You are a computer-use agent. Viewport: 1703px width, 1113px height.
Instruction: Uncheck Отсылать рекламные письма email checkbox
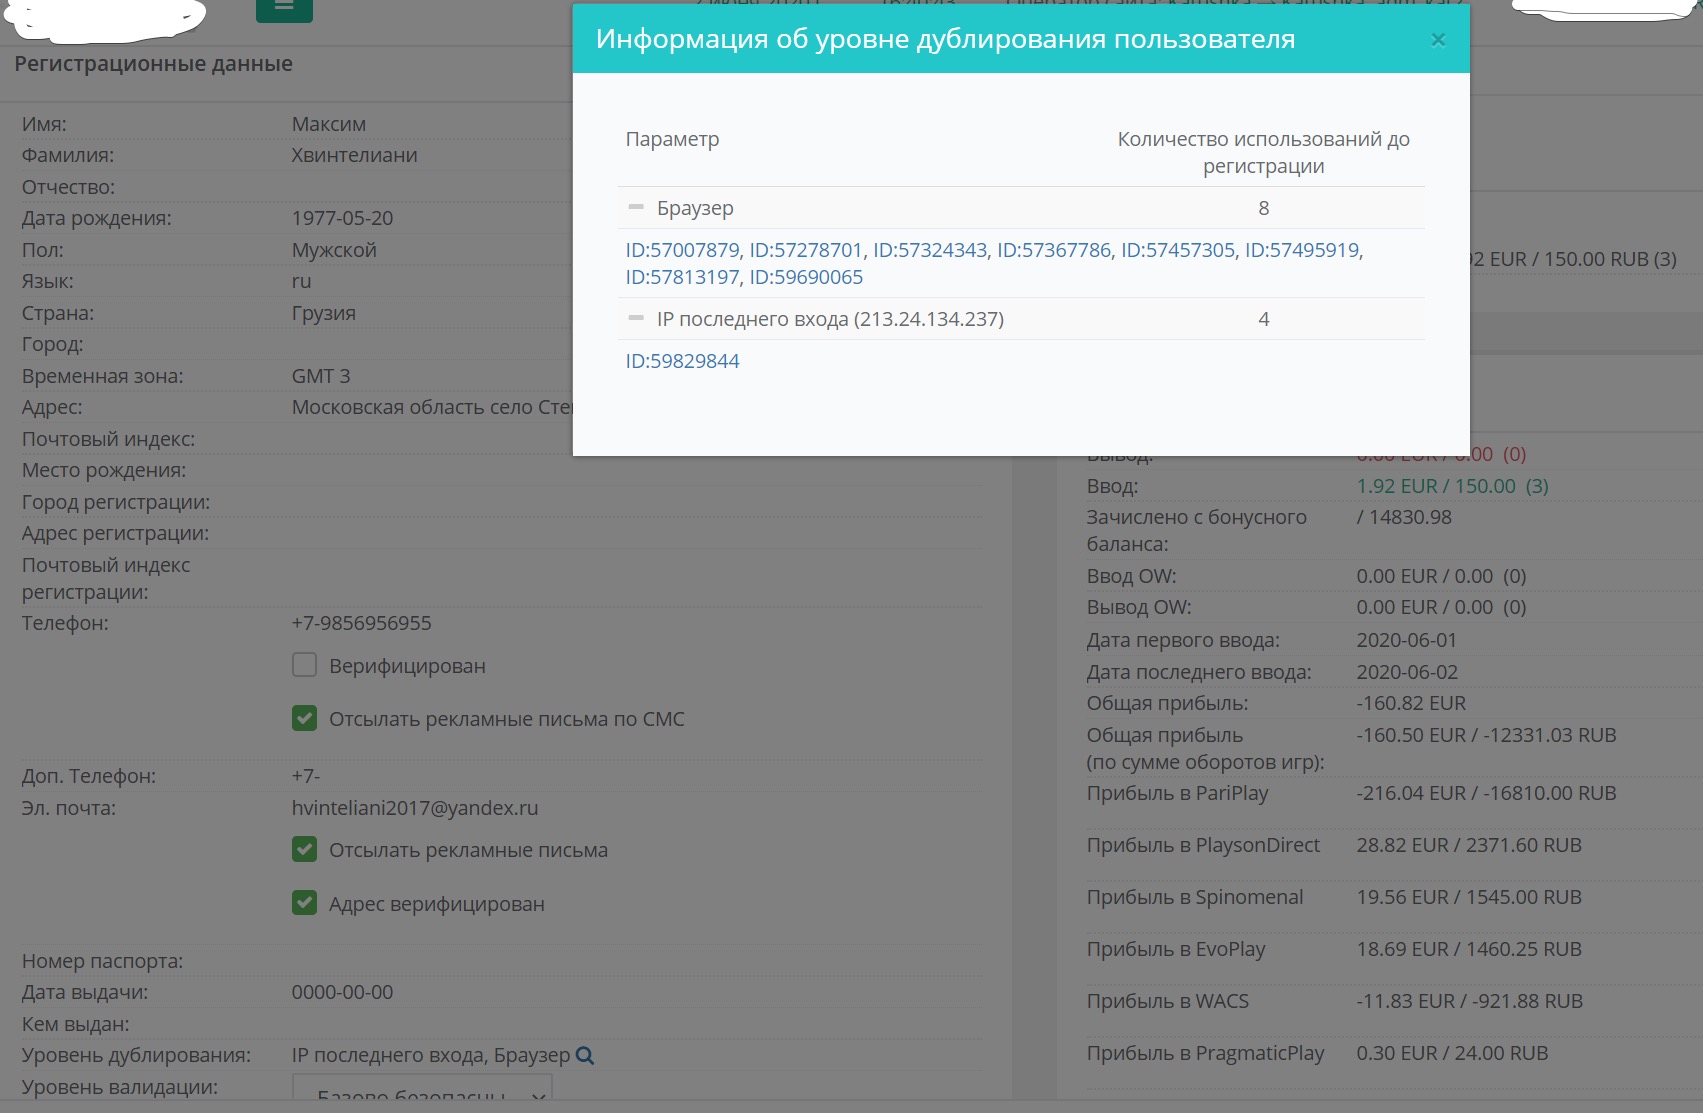click(x=305, y=850)
